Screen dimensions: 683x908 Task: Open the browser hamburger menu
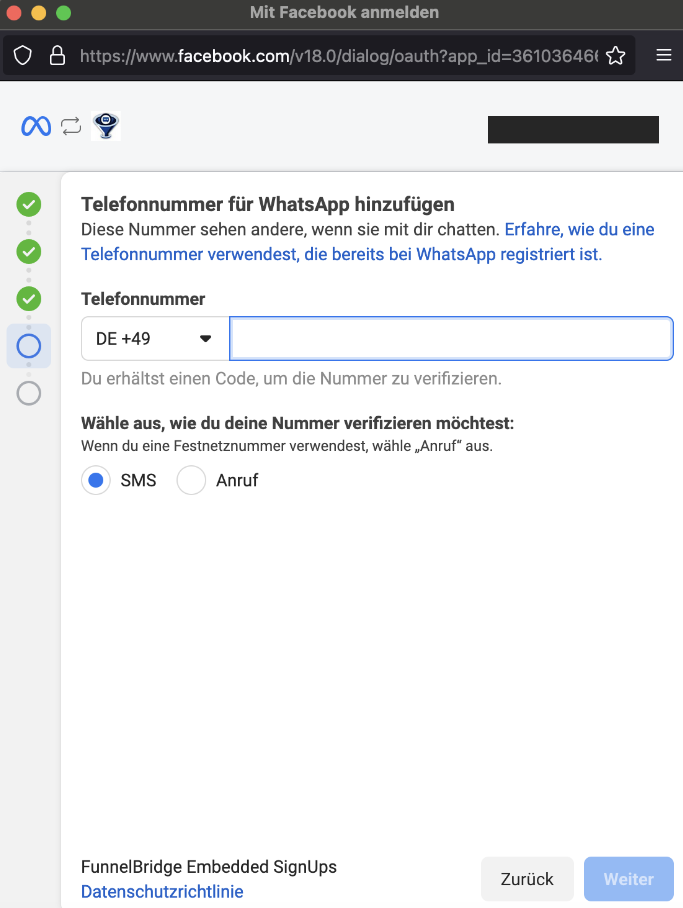tap(664, 55)
